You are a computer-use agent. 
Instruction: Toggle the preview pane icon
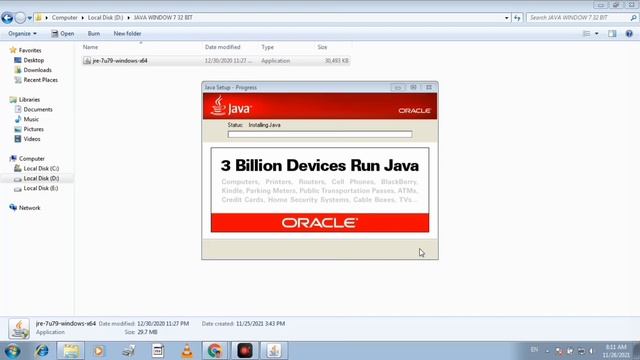(612, 33)
